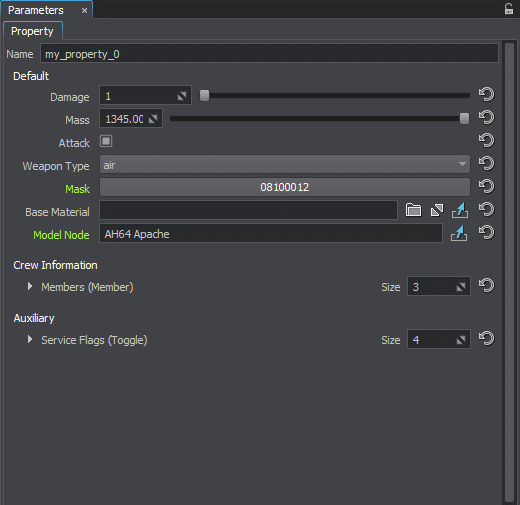Reset the Mask value
This screenshot has height=505, width=520.
(486, 186)
